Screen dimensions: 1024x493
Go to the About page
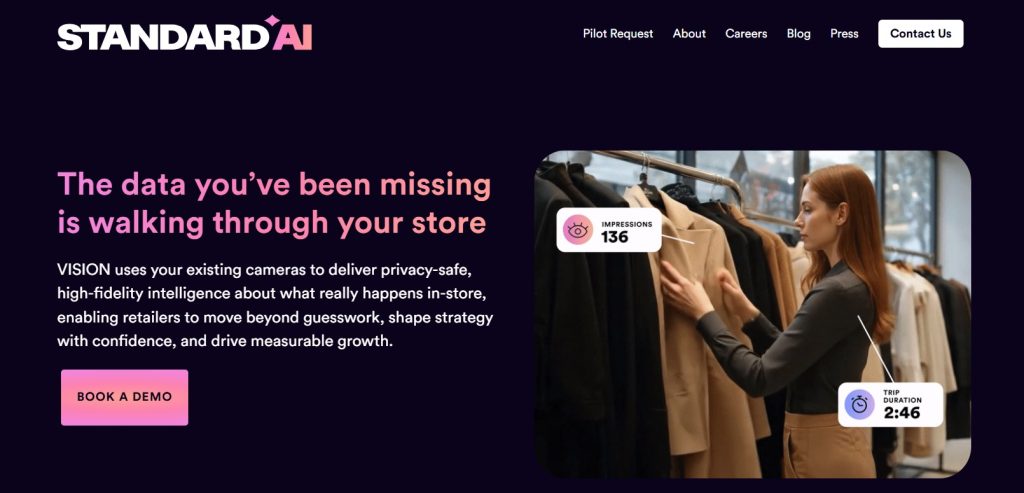coord(689,34)
